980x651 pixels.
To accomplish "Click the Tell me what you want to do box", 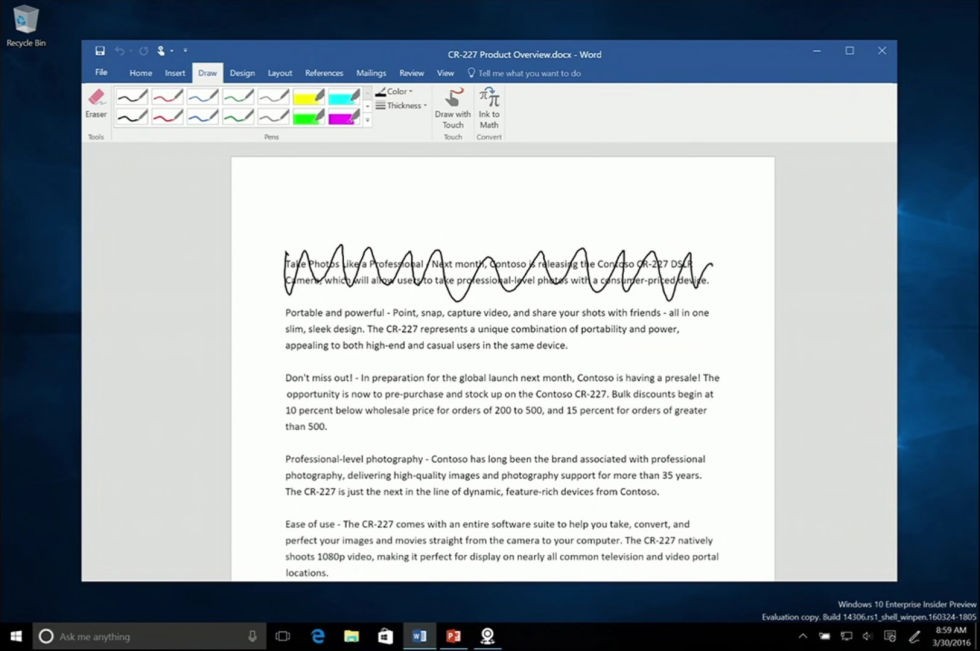I will click(x=524, y=73).
